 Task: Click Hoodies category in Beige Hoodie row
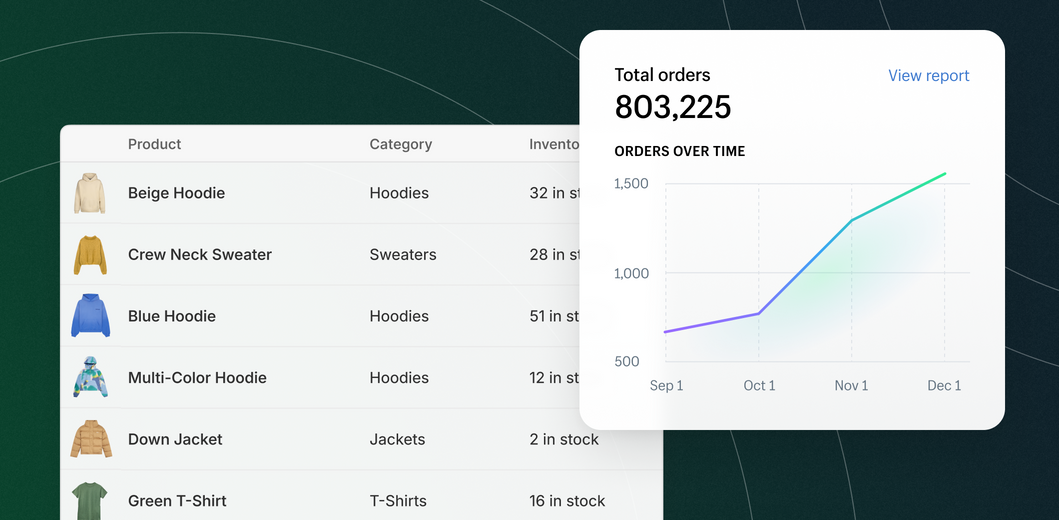[x=399, y=193]
